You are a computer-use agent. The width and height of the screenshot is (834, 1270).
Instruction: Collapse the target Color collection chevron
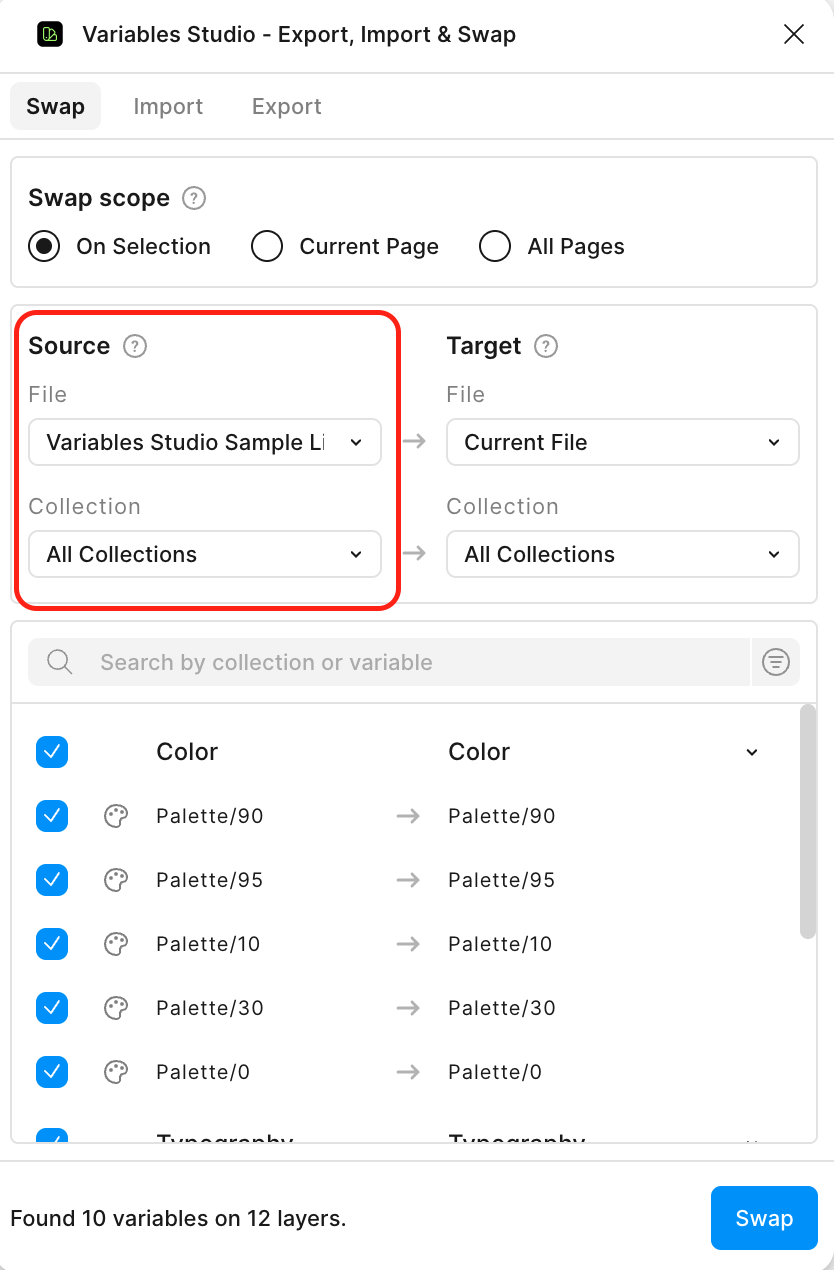[751, 752]
